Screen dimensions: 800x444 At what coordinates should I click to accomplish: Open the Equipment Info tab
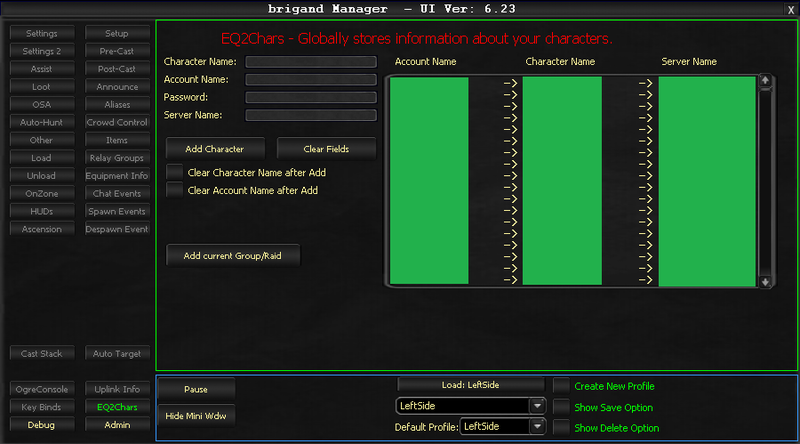(117, 176)
